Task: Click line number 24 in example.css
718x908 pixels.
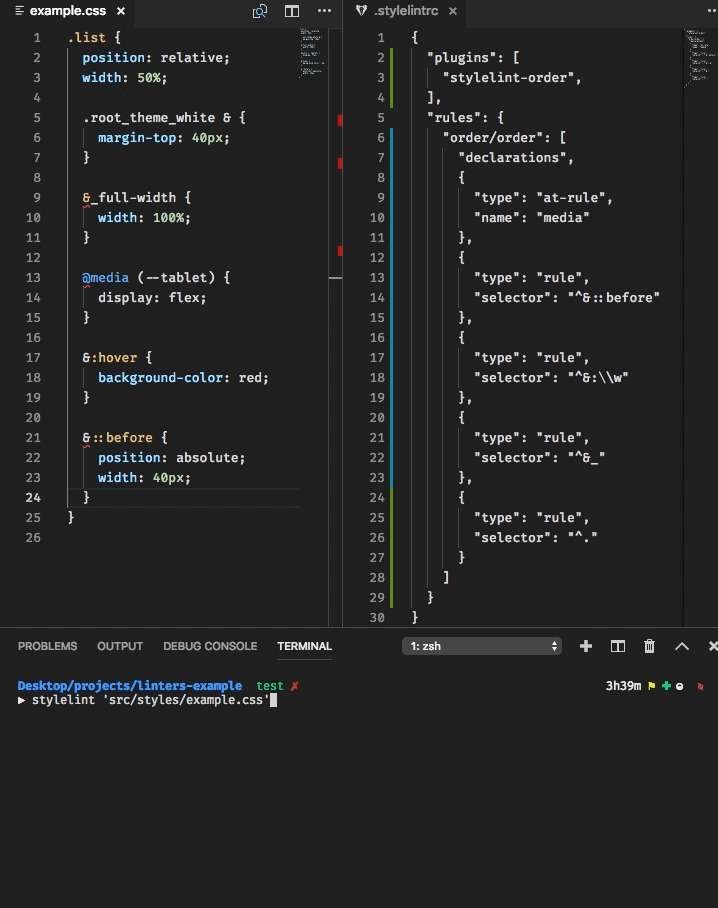Action: (x=33, y=497)
